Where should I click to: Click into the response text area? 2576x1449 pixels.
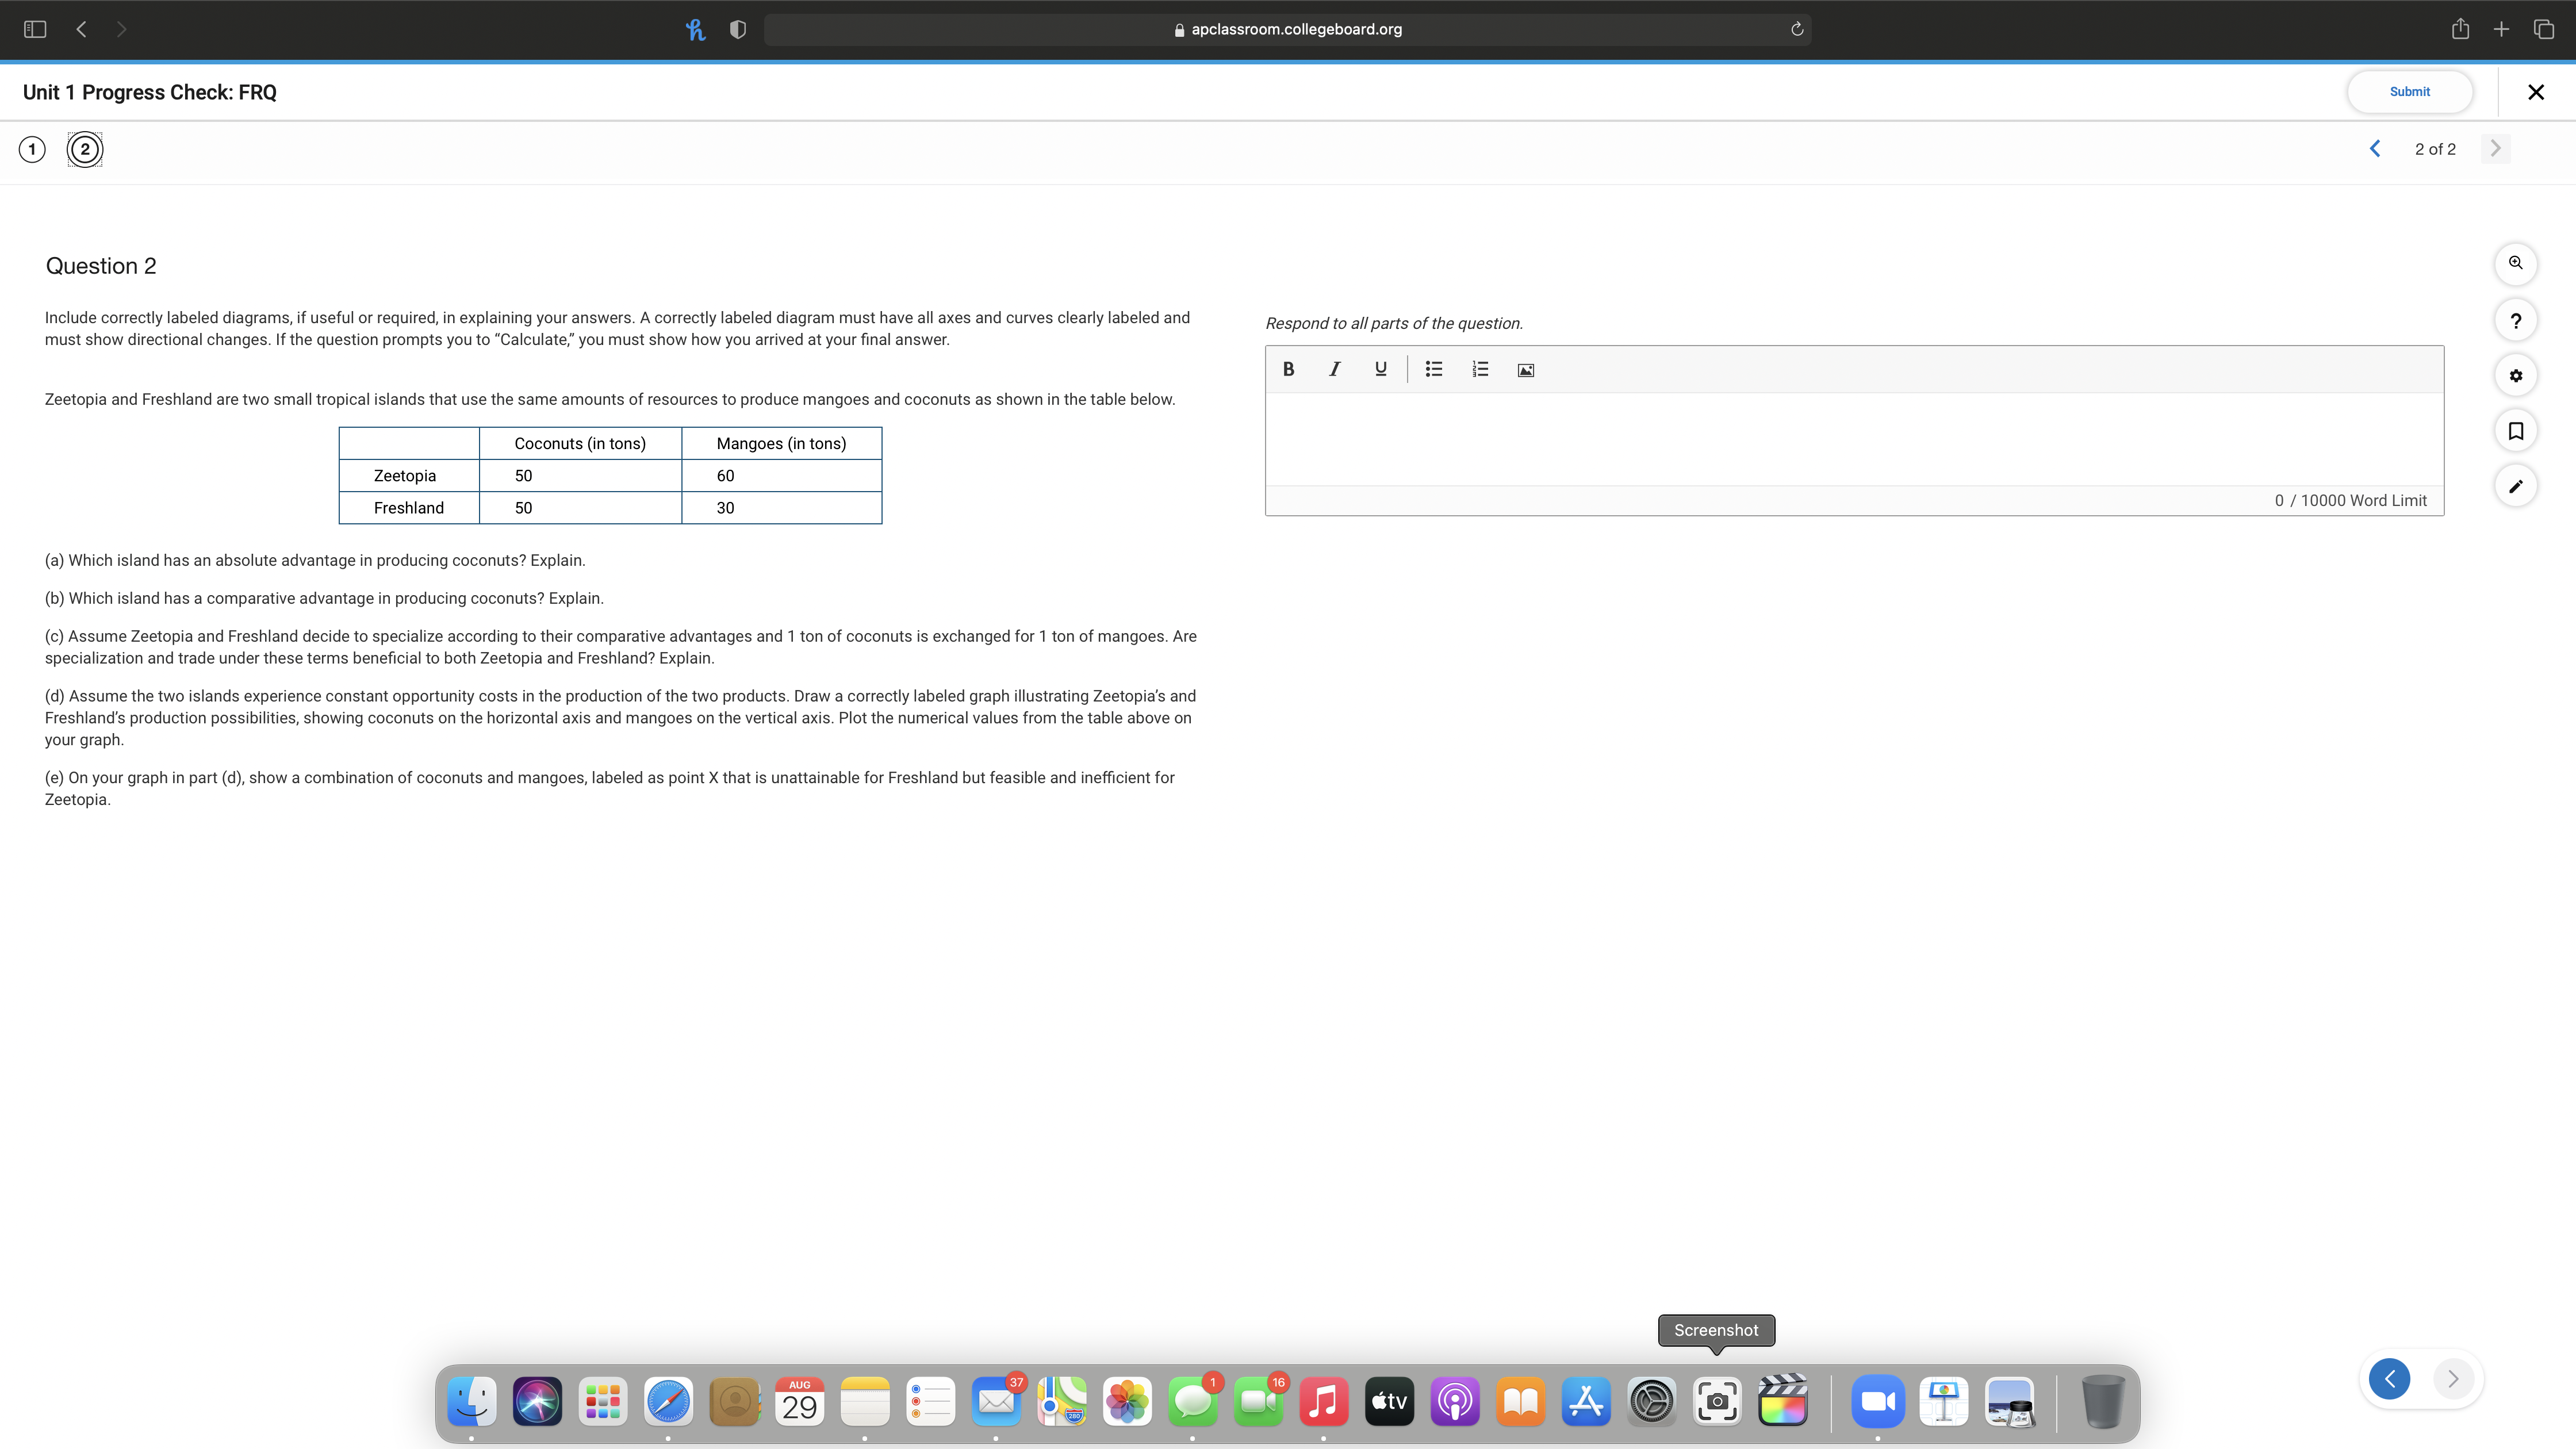[x=1853, y=438]
